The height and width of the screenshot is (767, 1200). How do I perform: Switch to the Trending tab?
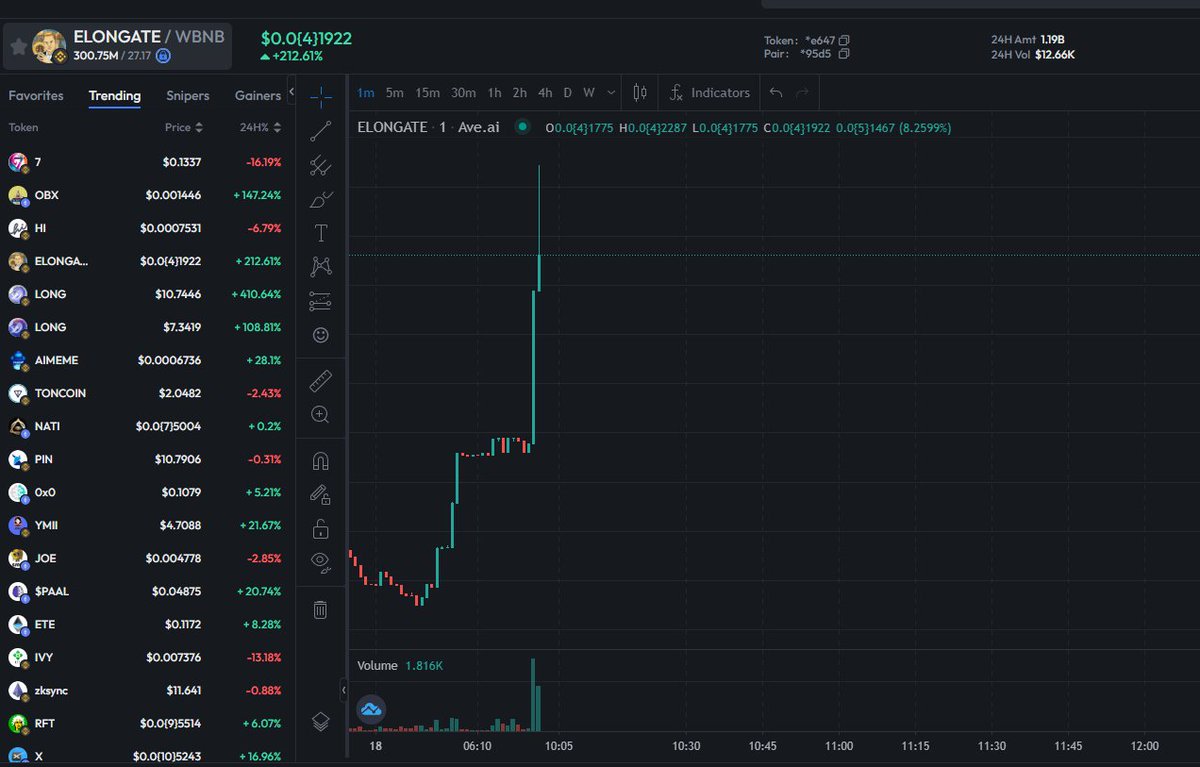pyautogui.click(x=115, y=96)
